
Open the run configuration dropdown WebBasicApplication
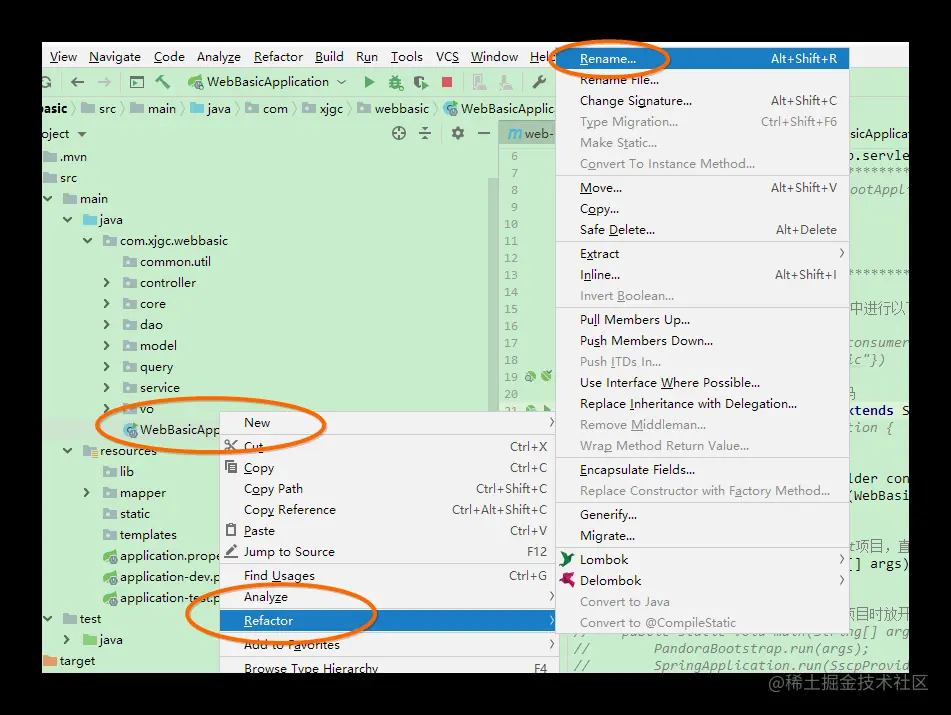(x=267, y=82)
